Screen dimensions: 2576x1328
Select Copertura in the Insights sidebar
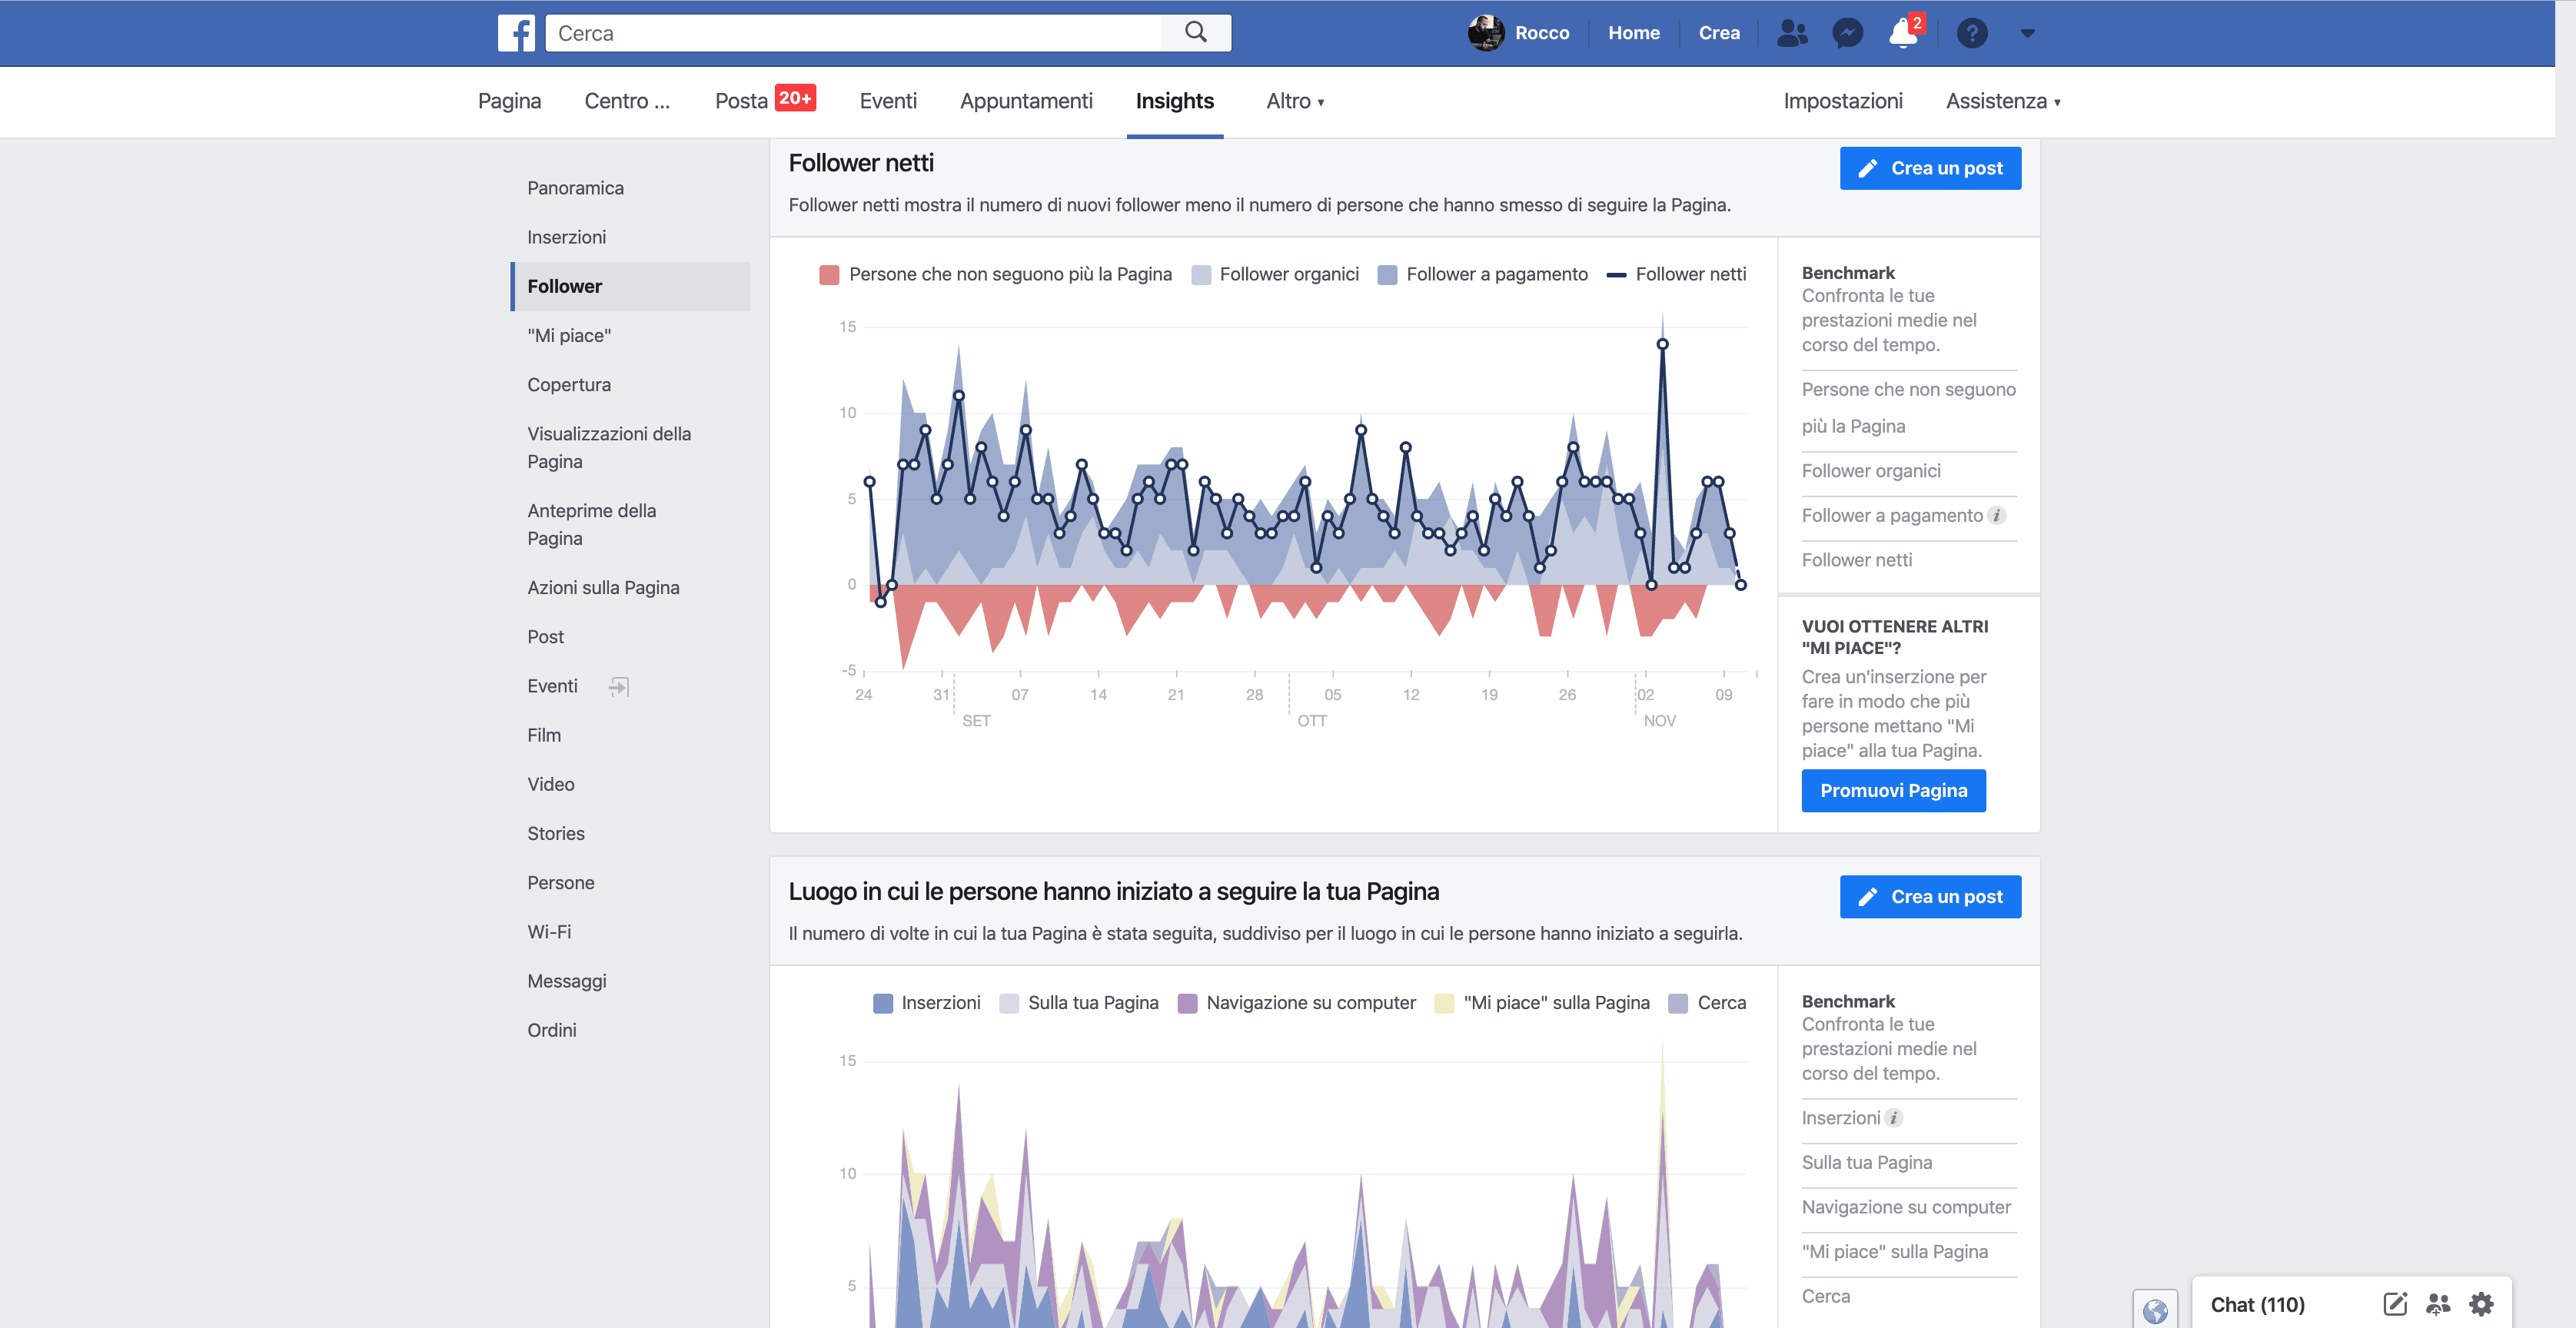pyautogui.click(x=568, y=384)
